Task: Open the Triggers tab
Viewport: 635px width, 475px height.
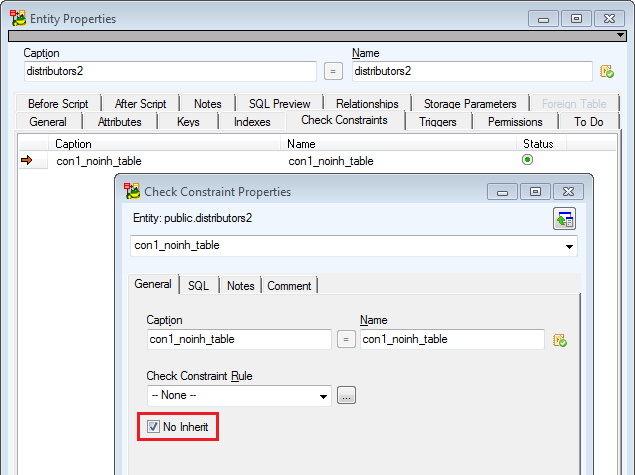Action: (x=437, y=121)
